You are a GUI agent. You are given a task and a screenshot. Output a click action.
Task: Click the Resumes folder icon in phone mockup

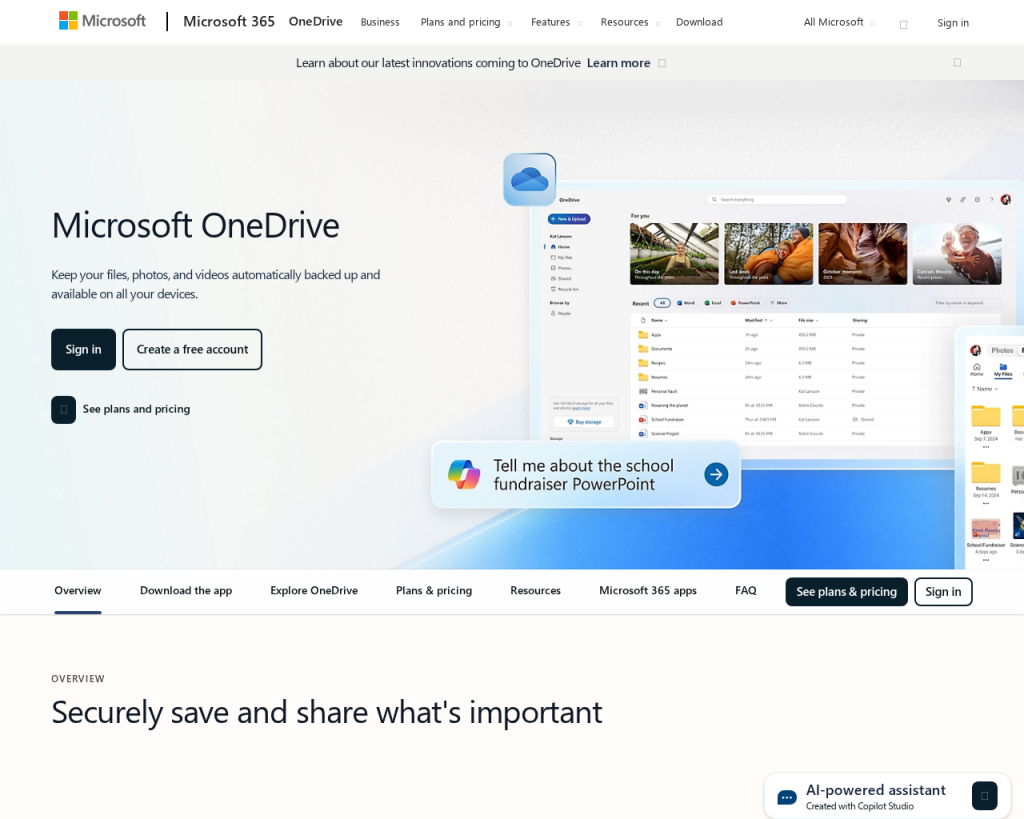985,472
